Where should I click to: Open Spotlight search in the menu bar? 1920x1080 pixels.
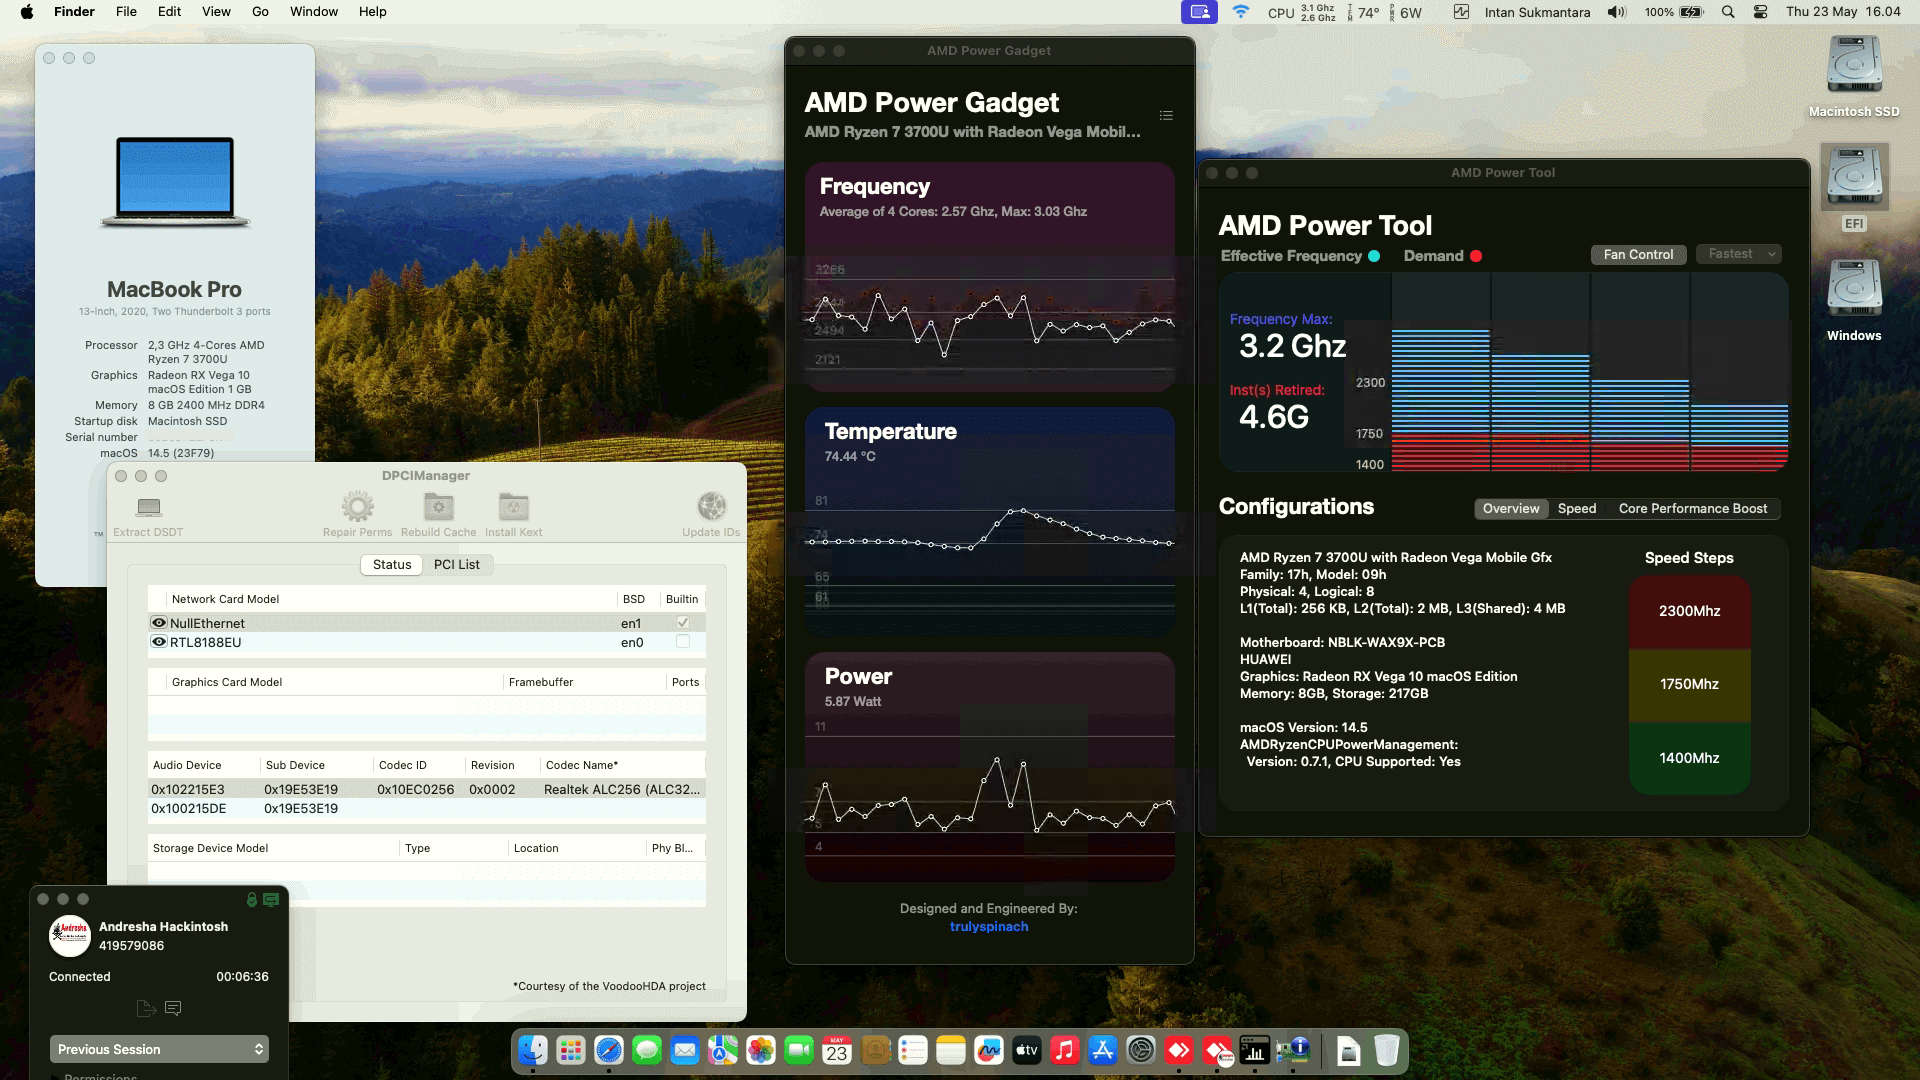tap(1728, 12)
